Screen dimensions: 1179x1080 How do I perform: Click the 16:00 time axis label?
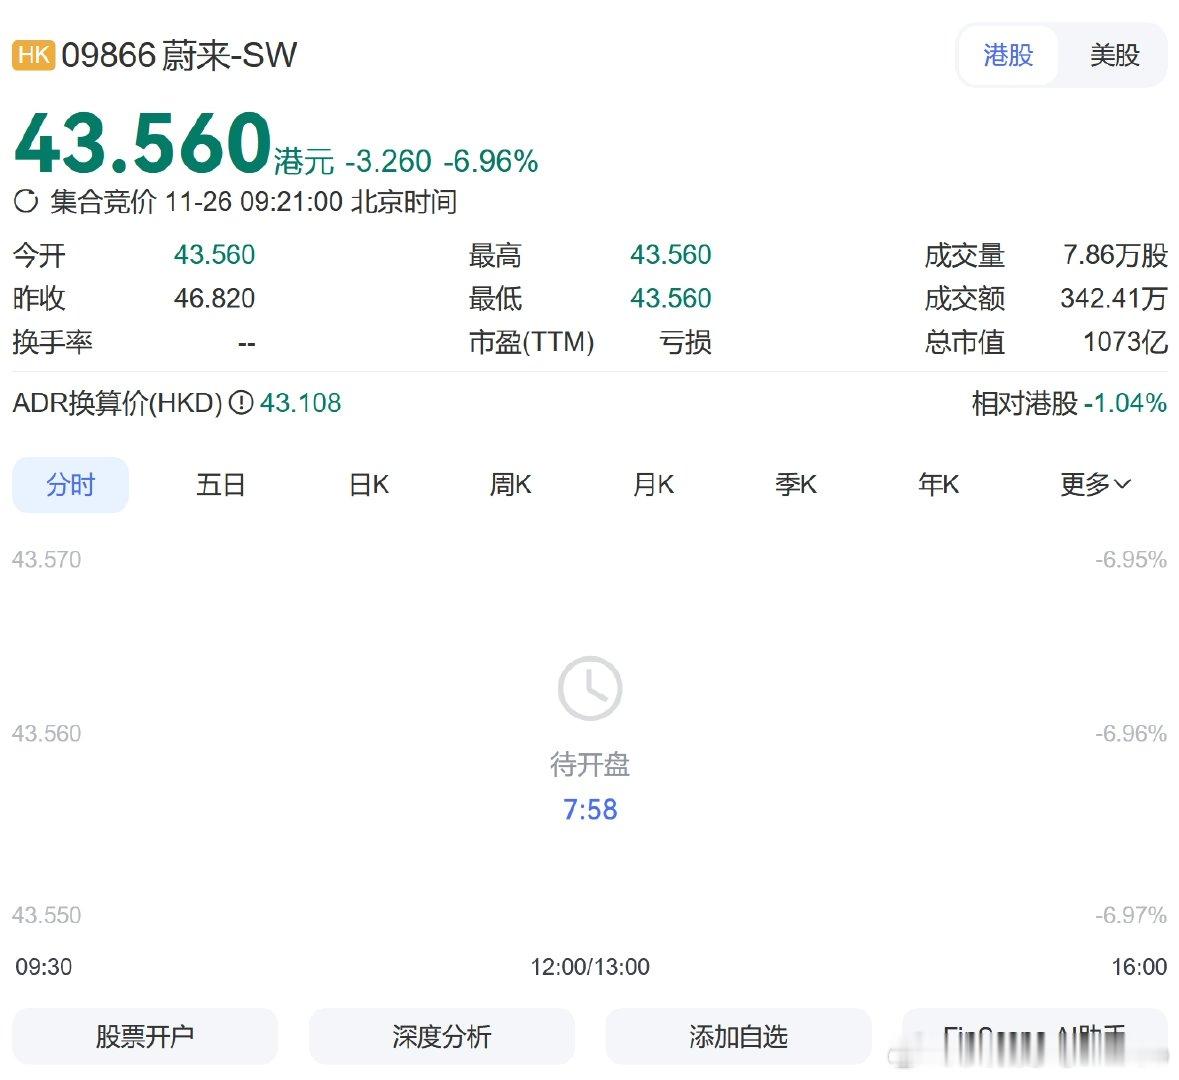pos(1139,966)
